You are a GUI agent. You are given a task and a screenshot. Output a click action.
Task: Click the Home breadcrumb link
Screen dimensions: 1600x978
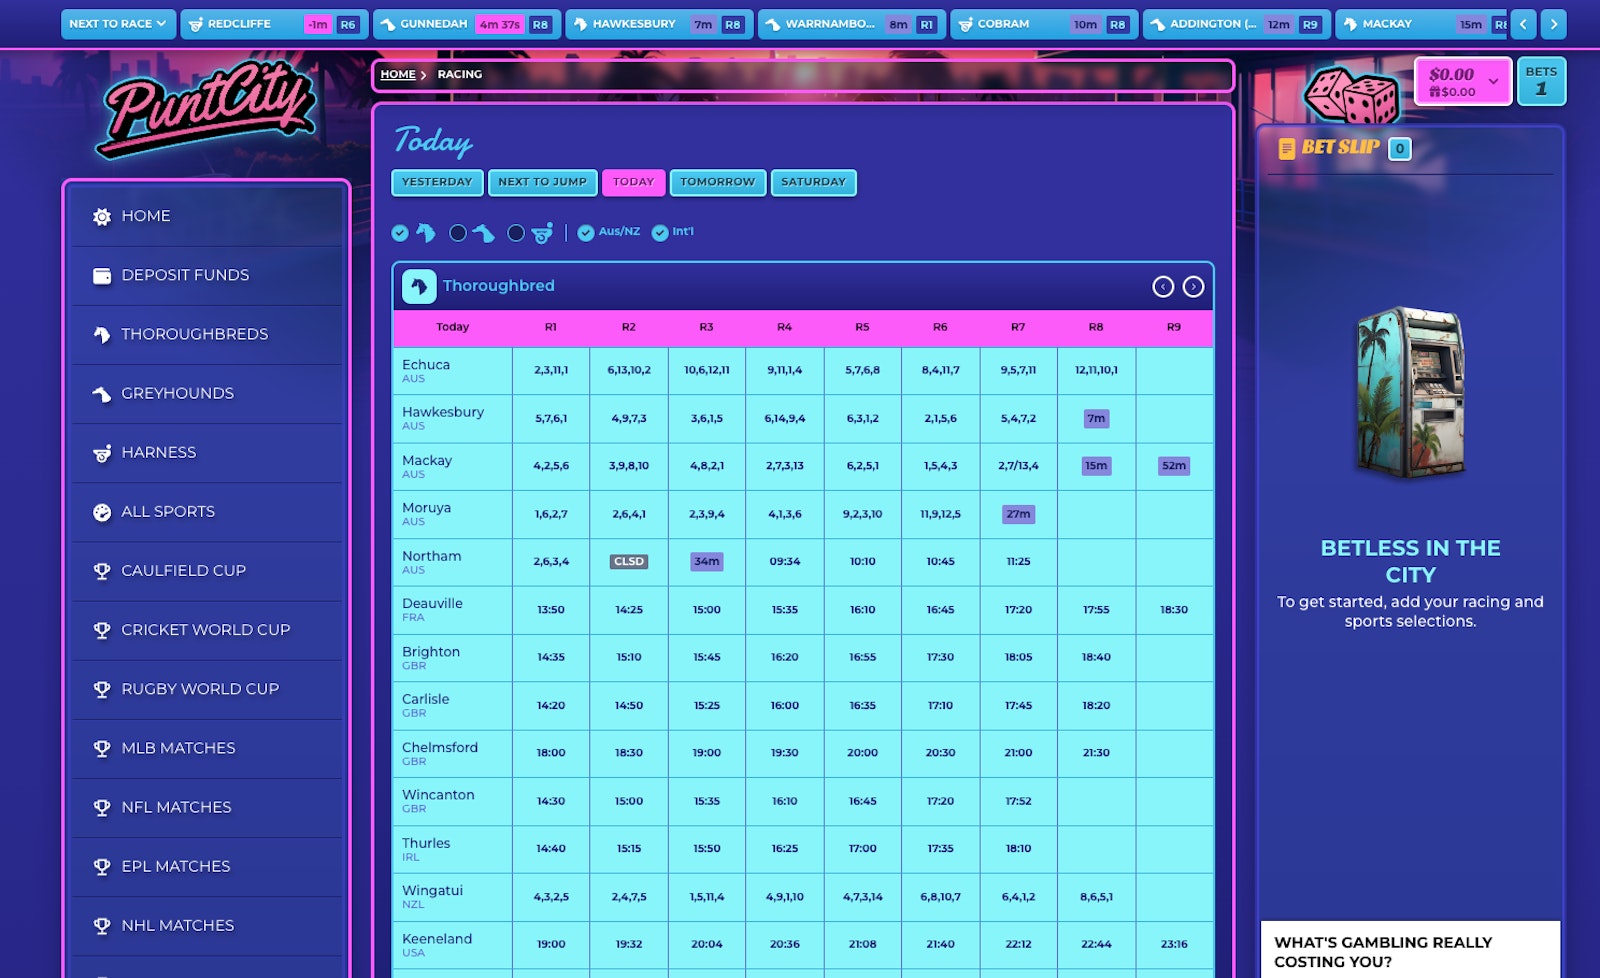[x=397, y=75]
